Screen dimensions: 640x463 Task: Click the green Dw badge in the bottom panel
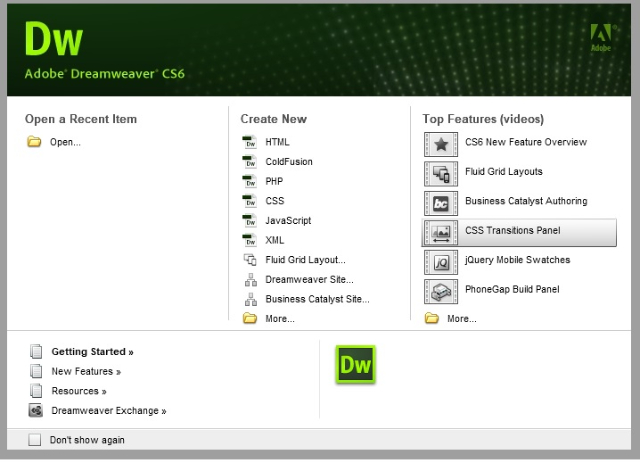(x=356, y=365)
